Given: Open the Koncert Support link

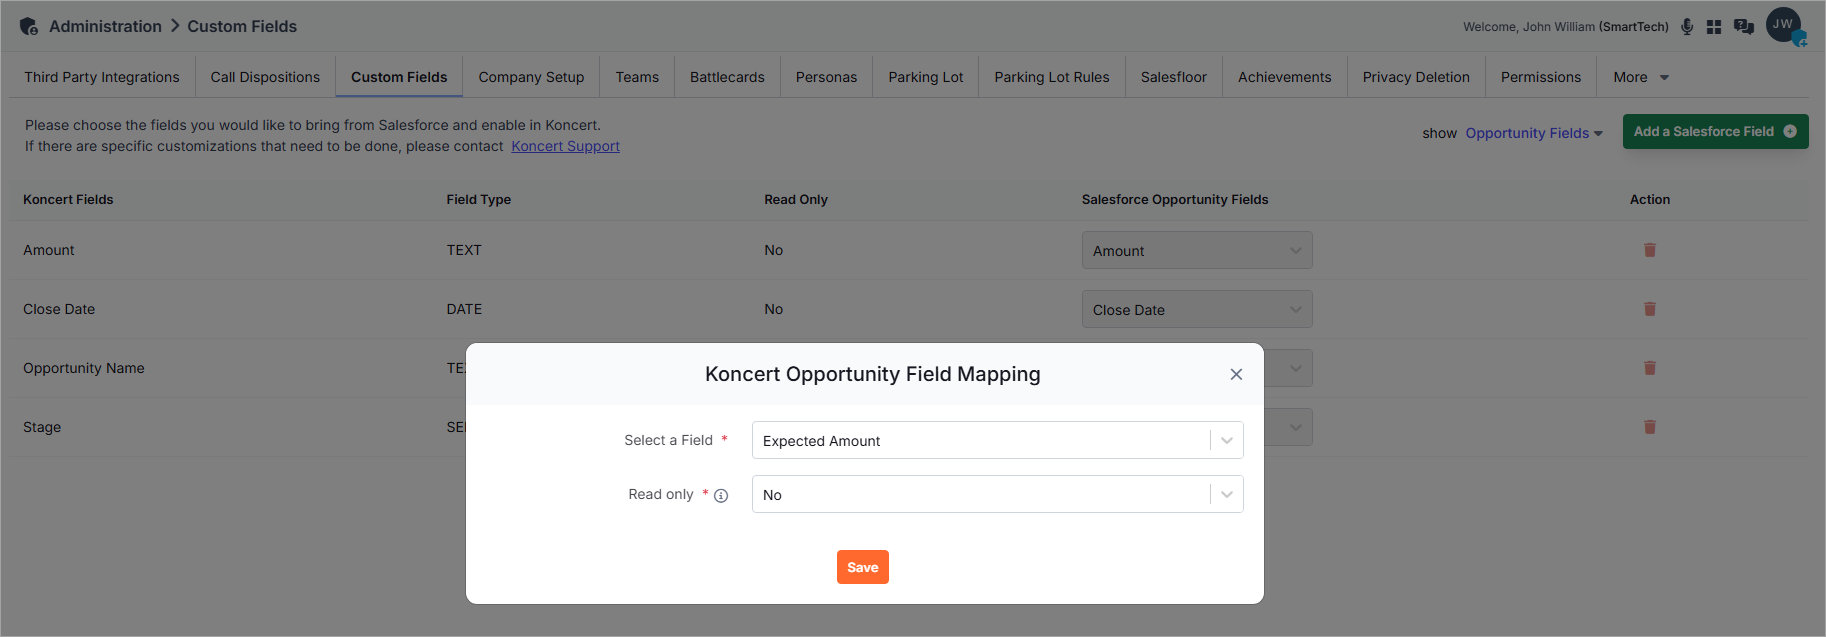Looking at the screenshot, I should (565, 146).
